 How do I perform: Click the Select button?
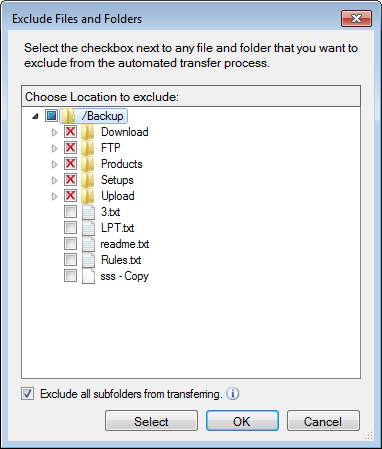[x=151, y=421]
